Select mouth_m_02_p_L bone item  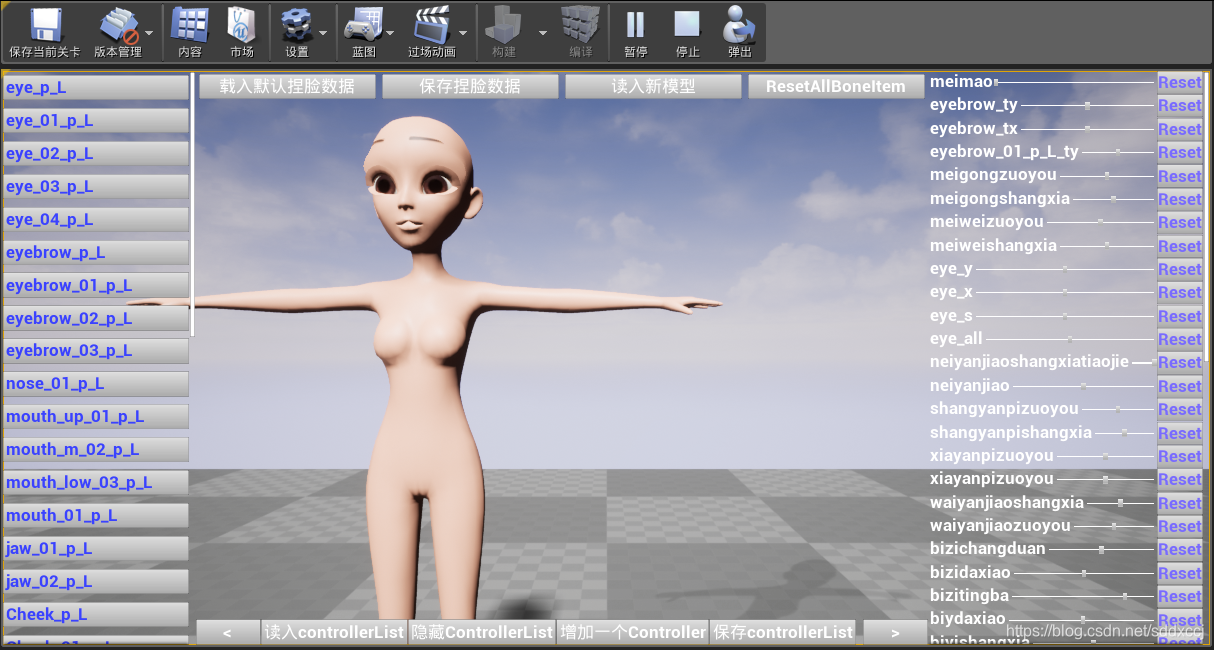coord(96,450)
